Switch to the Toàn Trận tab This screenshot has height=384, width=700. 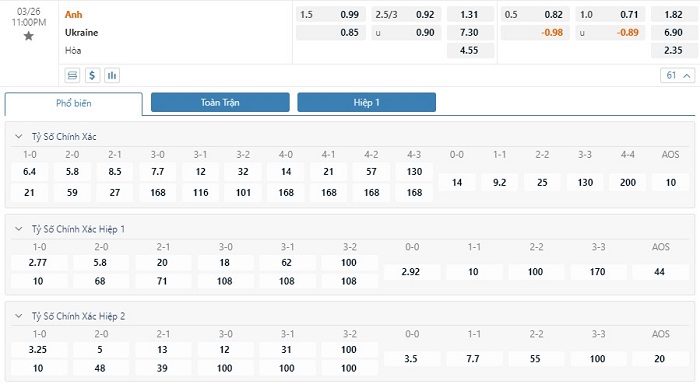coord(220,102)
